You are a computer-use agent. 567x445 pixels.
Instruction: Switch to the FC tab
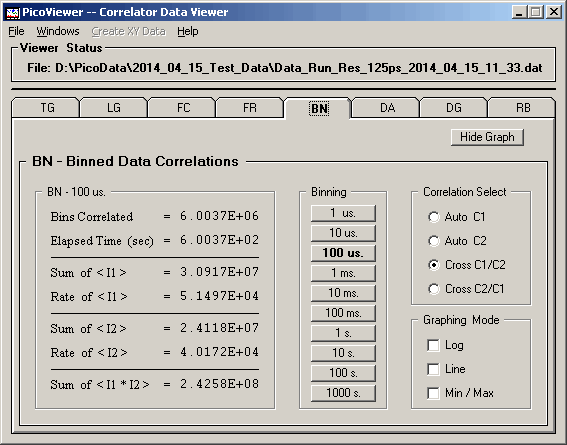click(x=182, y=108)
